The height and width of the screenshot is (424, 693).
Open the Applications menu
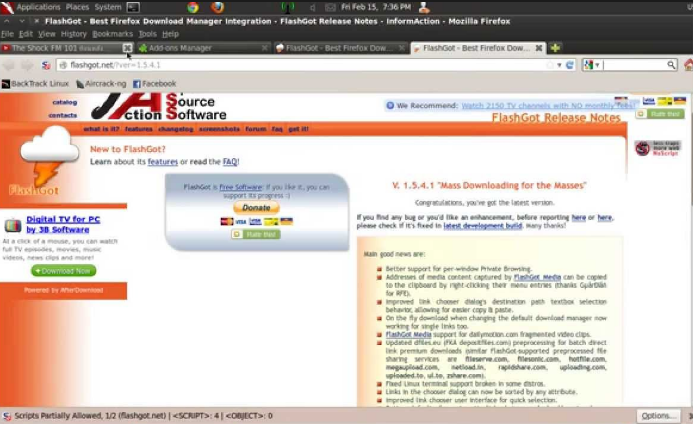click(x=38, y=7)
